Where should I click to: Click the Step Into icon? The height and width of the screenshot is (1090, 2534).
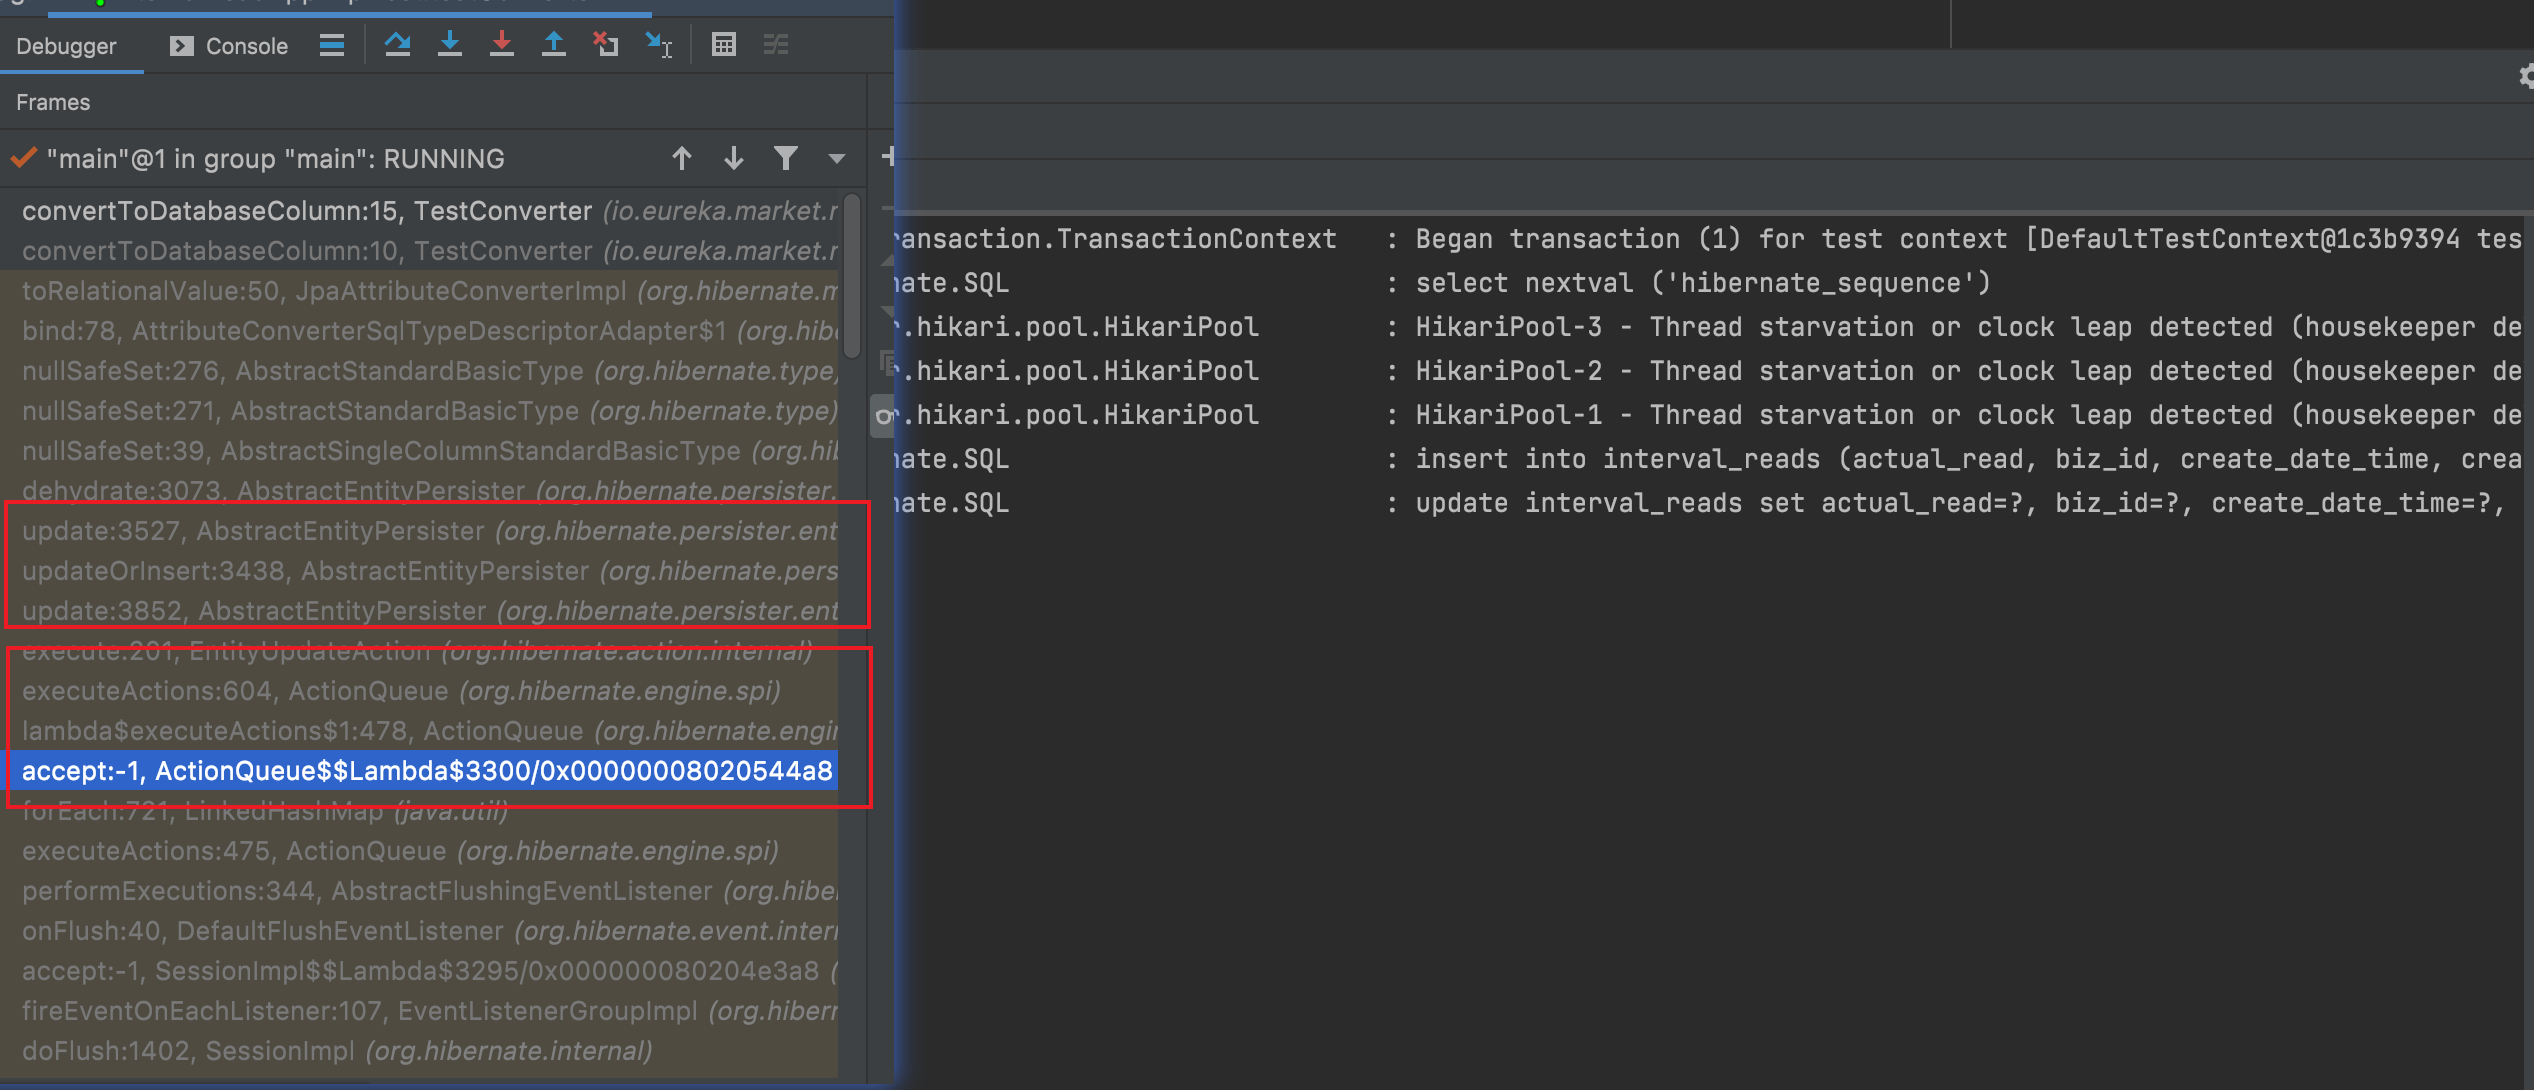coord(450,45)
